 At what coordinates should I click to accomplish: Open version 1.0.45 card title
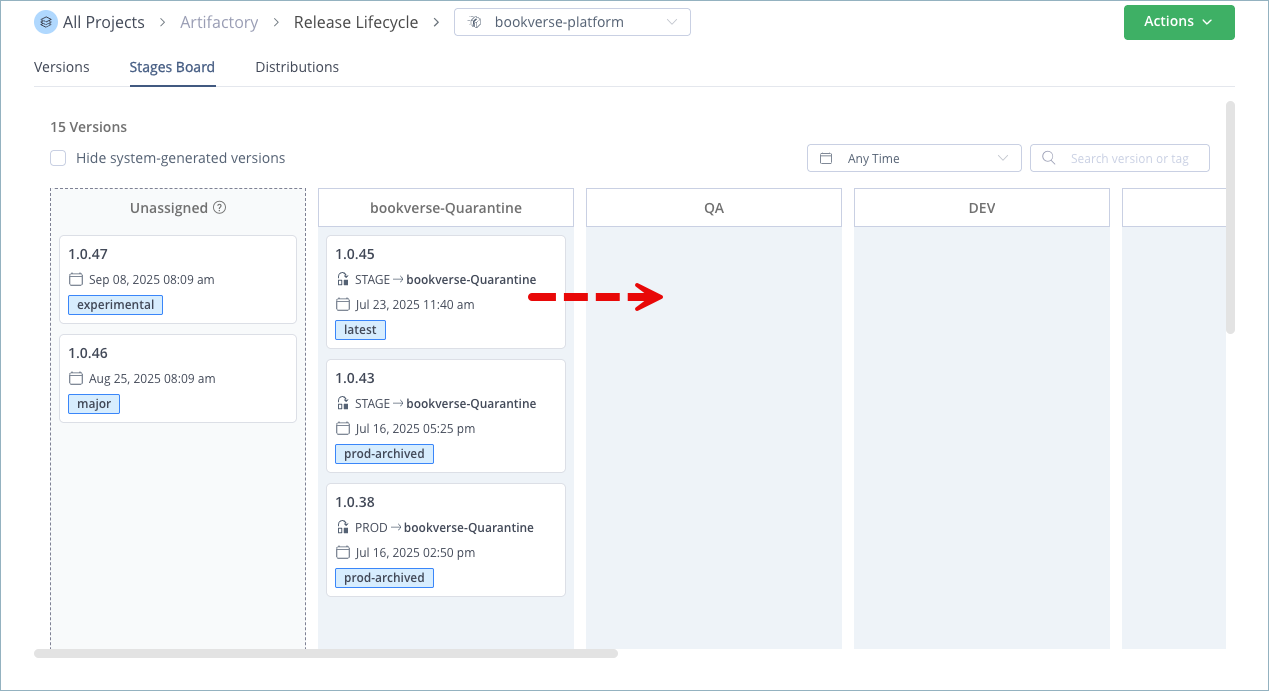[355, 254]
